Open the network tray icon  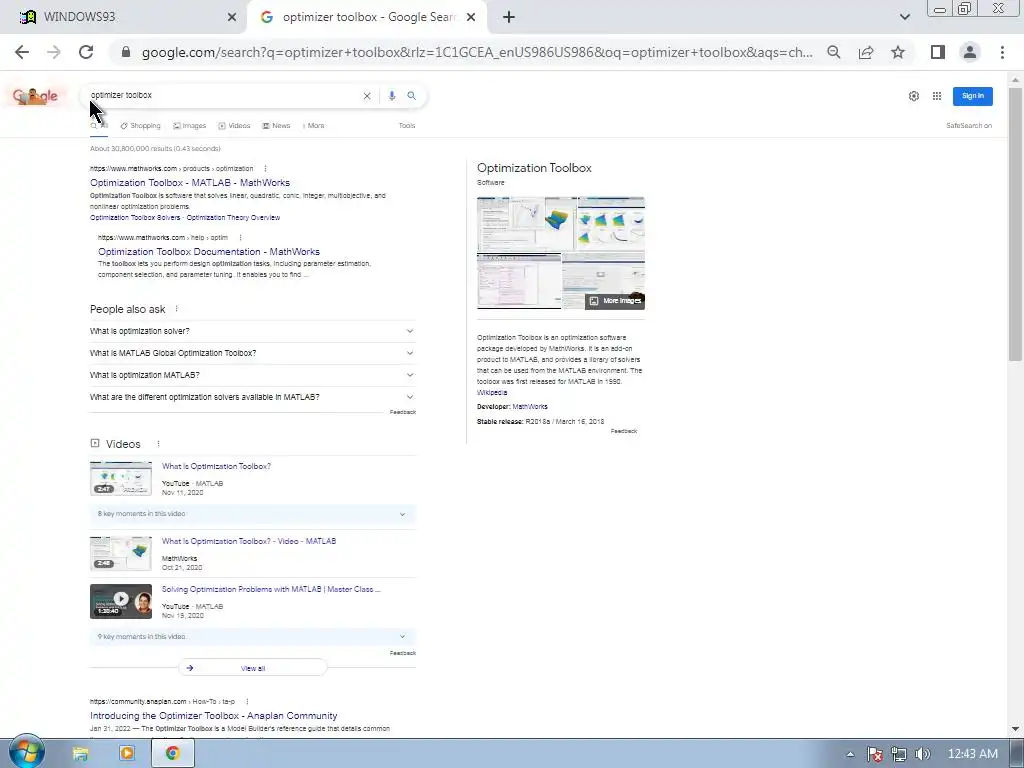(899, 754)
